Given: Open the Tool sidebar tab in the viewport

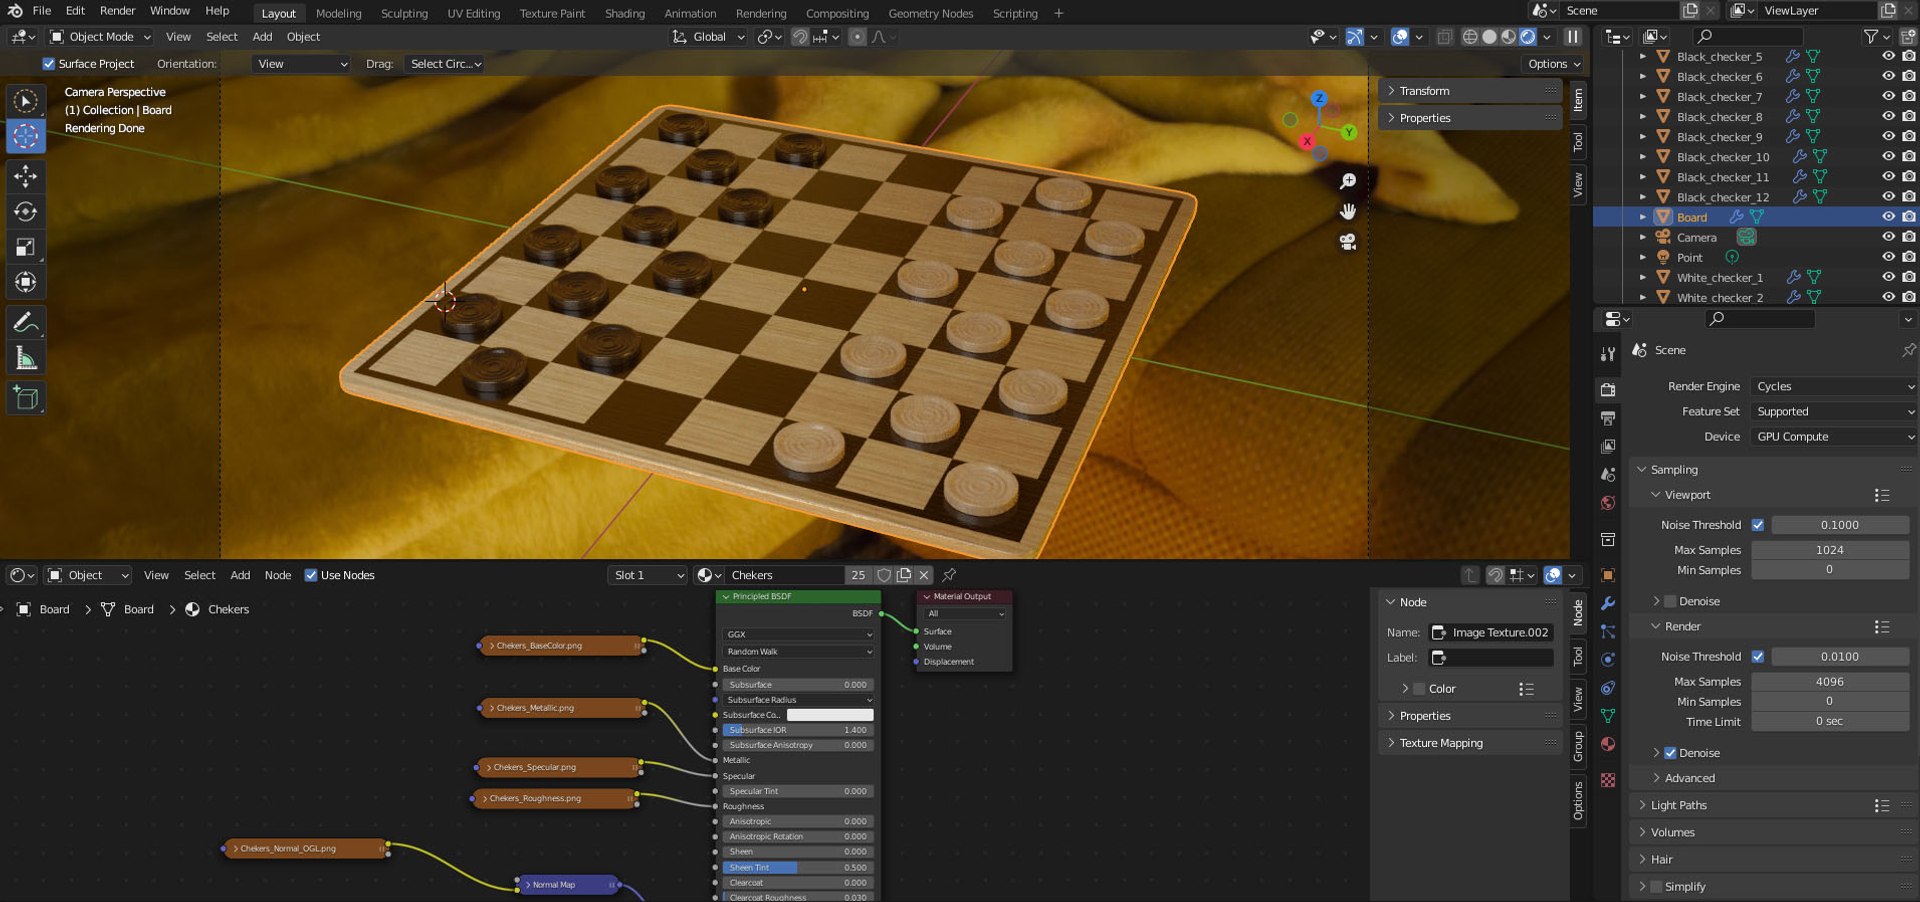Looking at the screenshot, I should (x=1578, y=142).
